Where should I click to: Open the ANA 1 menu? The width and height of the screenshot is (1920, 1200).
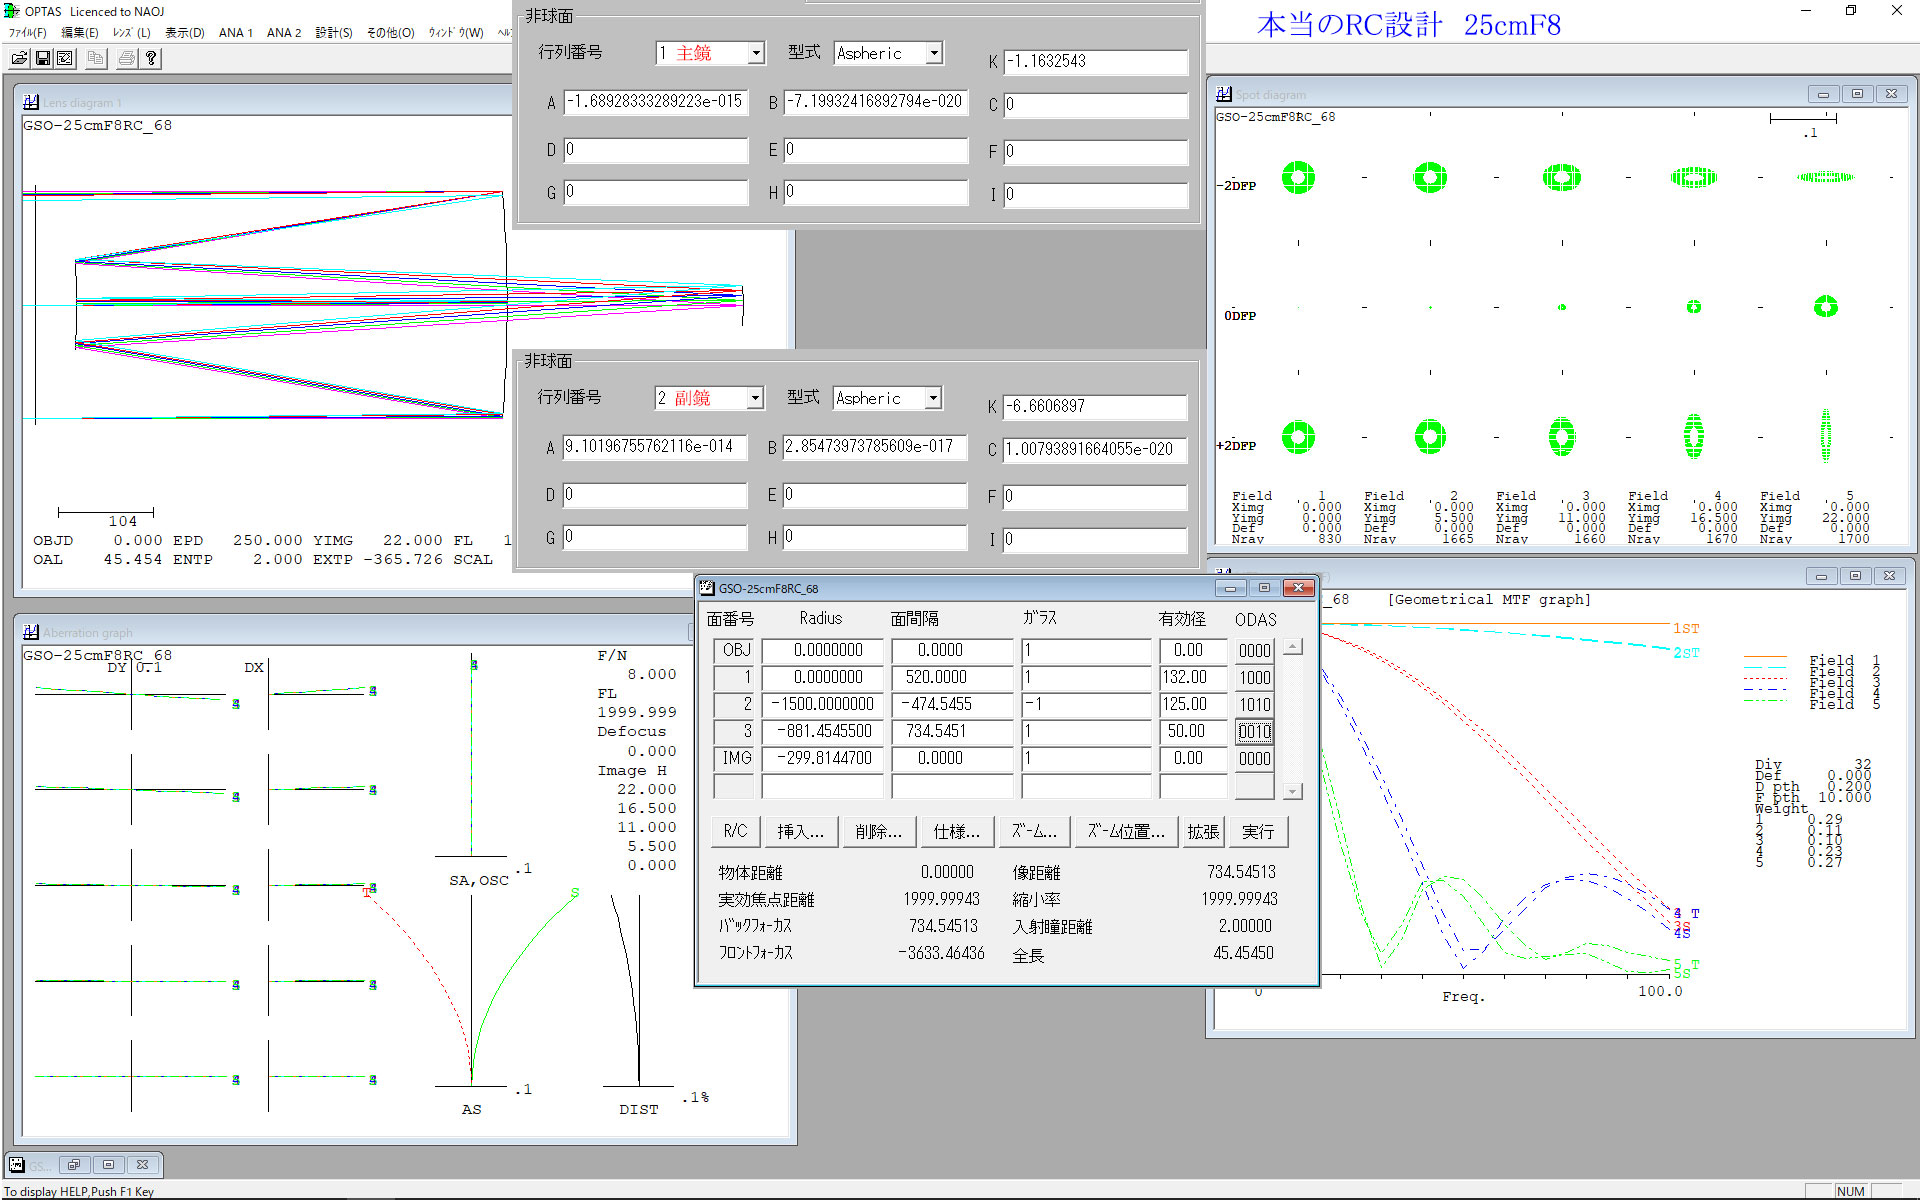coord(235,33)
